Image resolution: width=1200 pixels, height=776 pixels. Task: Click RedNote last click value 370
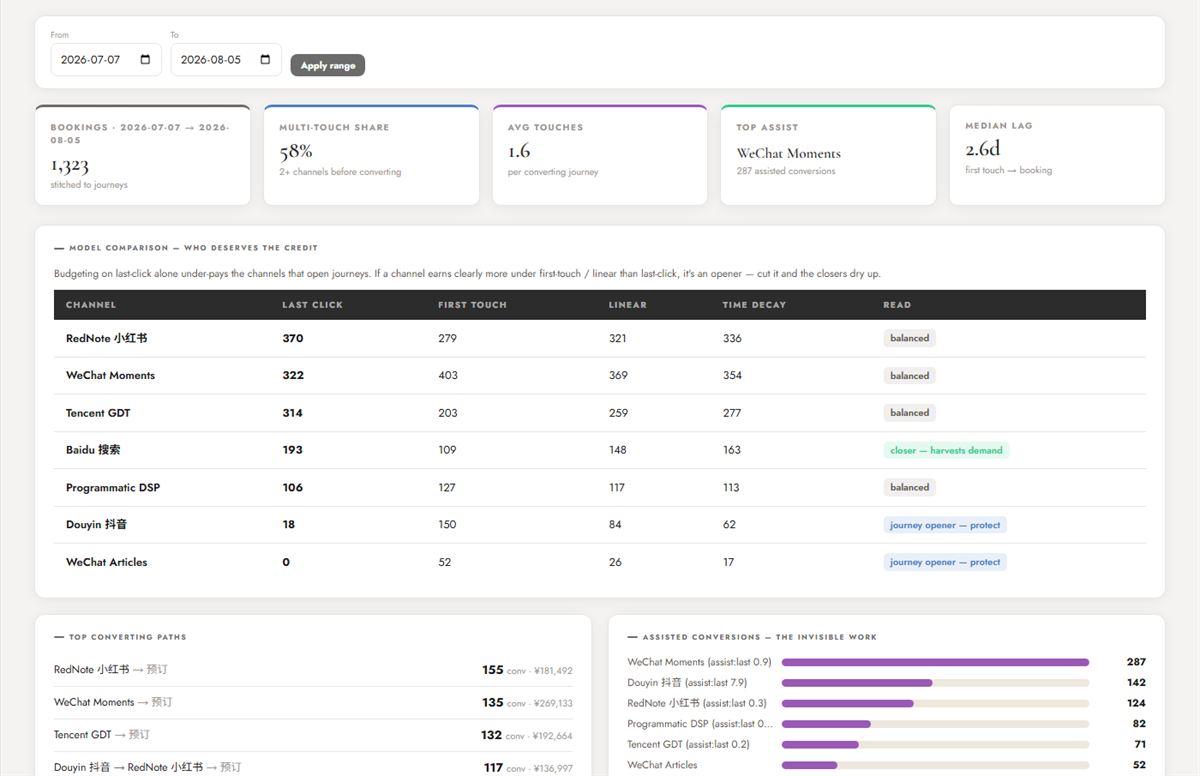pyautogui.click(x=293, y=338)
